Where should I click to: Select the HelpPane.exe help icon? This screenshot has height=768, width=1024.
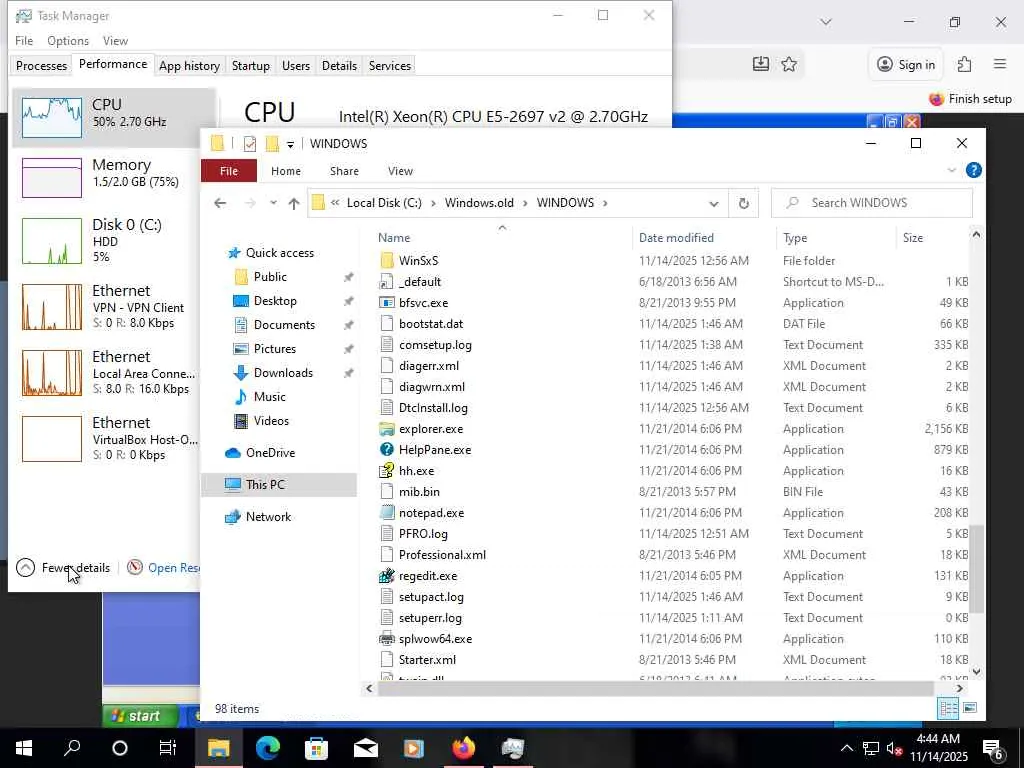tap(387, 450)
